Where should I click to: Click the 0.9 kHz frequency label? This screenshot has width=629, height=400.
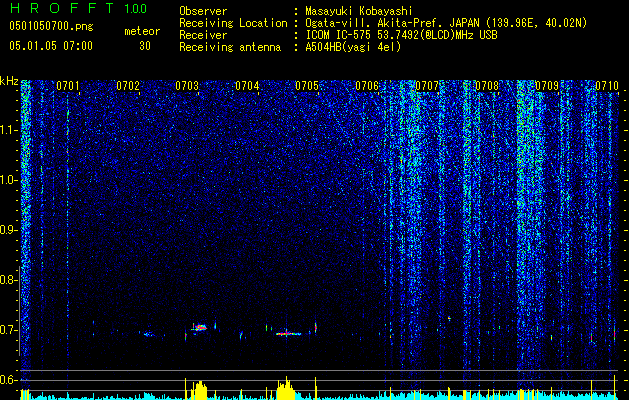tap(7, 230)
